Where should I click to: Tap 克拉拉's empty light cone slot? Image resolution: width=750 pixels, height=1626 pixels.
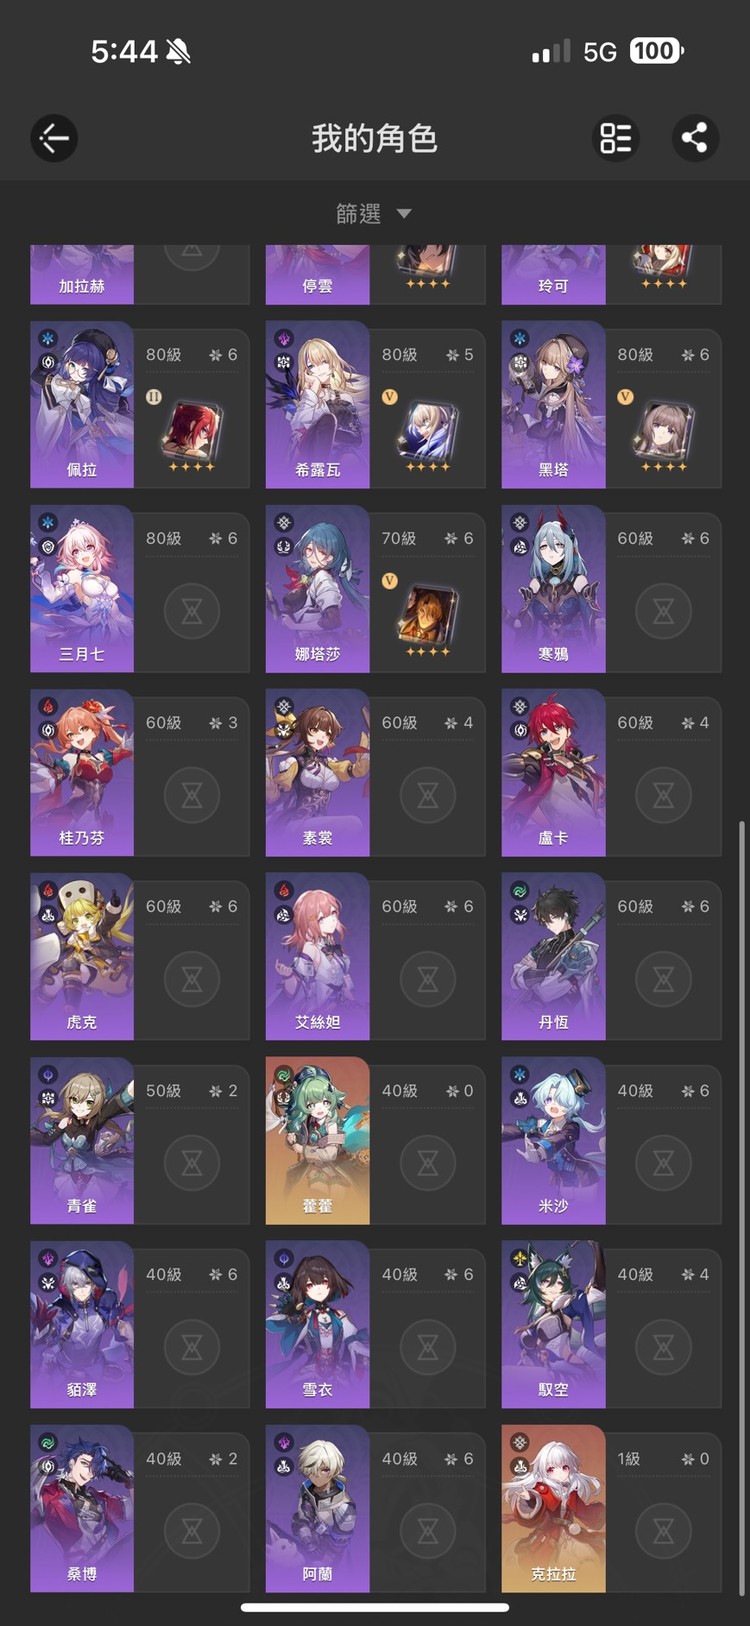click(x=664, y=1531)
